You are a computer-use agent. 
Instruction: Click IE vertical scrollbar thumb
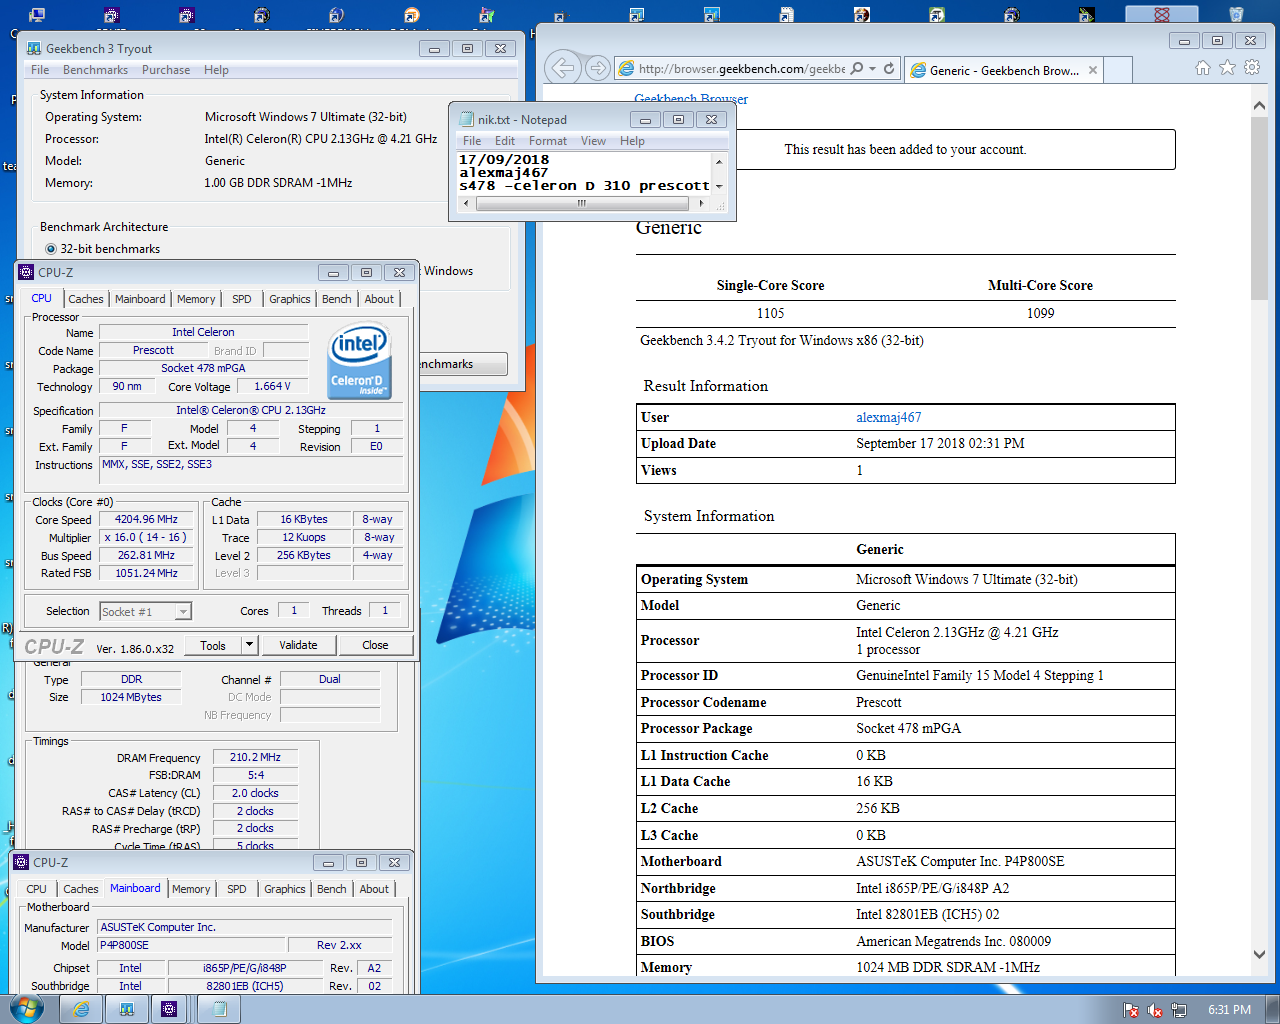[x=1259, y=206]
